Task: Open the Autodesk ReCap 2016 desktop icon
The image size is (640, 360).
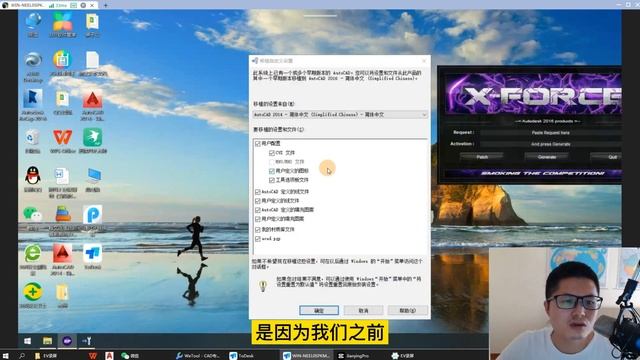Action: [x=33, y=99]
